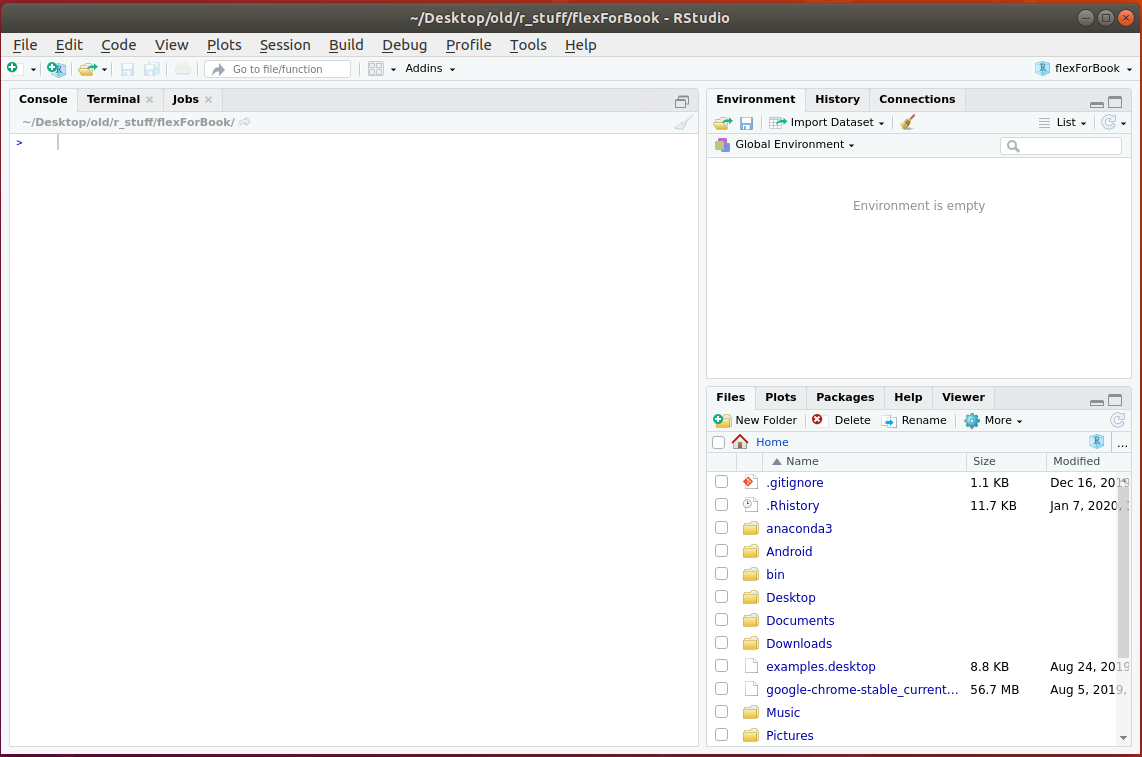Click the go-to-directory ellipsis button
1142x757 pixels.
1122,443
